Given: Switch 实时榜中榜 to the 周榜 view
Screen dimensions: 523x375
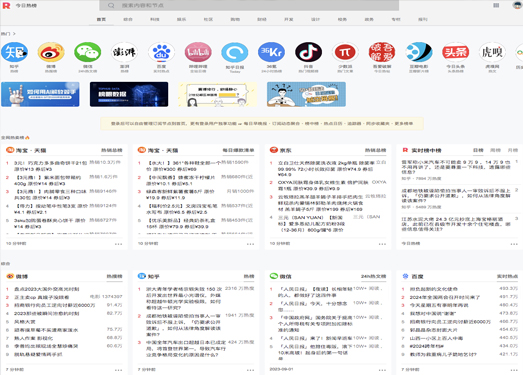Looking at the screenshot, I should (495, 150).
